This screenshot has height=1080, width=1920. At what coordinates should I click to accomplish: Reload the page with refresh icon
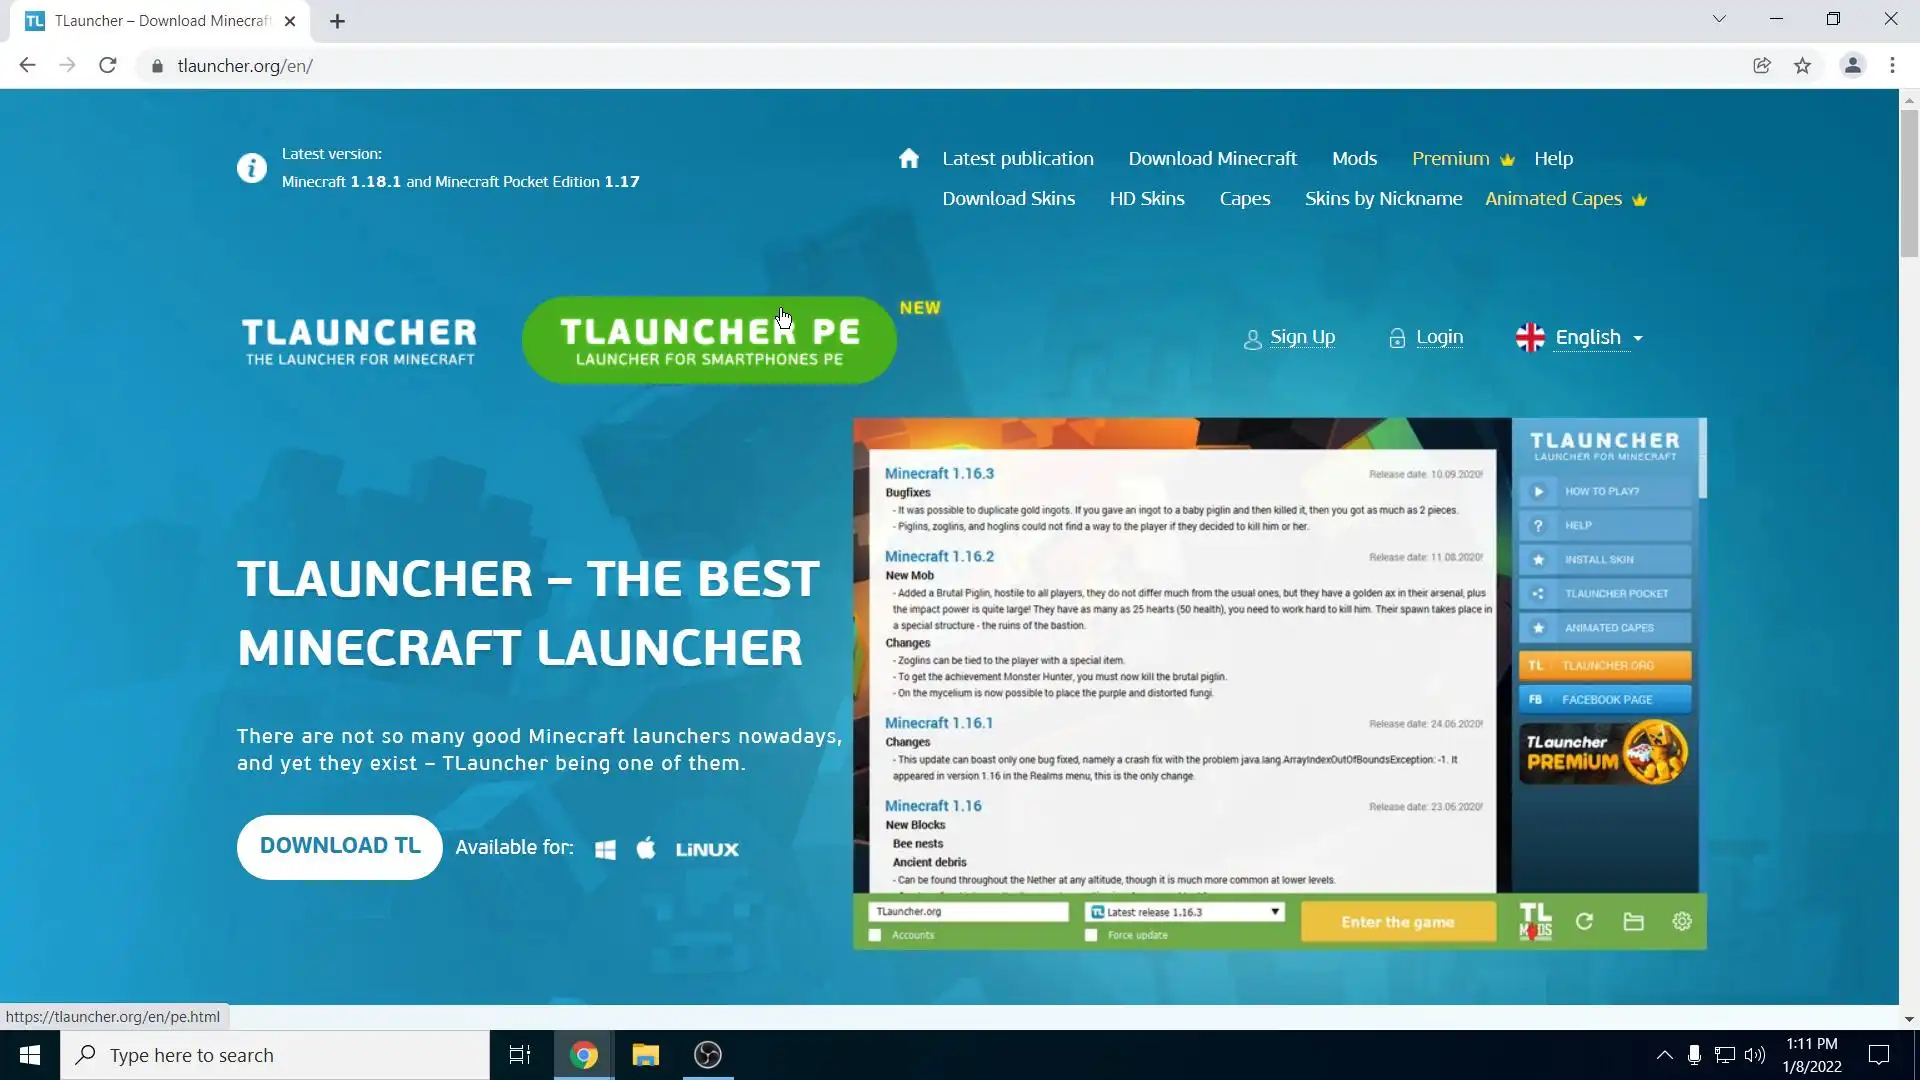[108, 66]
